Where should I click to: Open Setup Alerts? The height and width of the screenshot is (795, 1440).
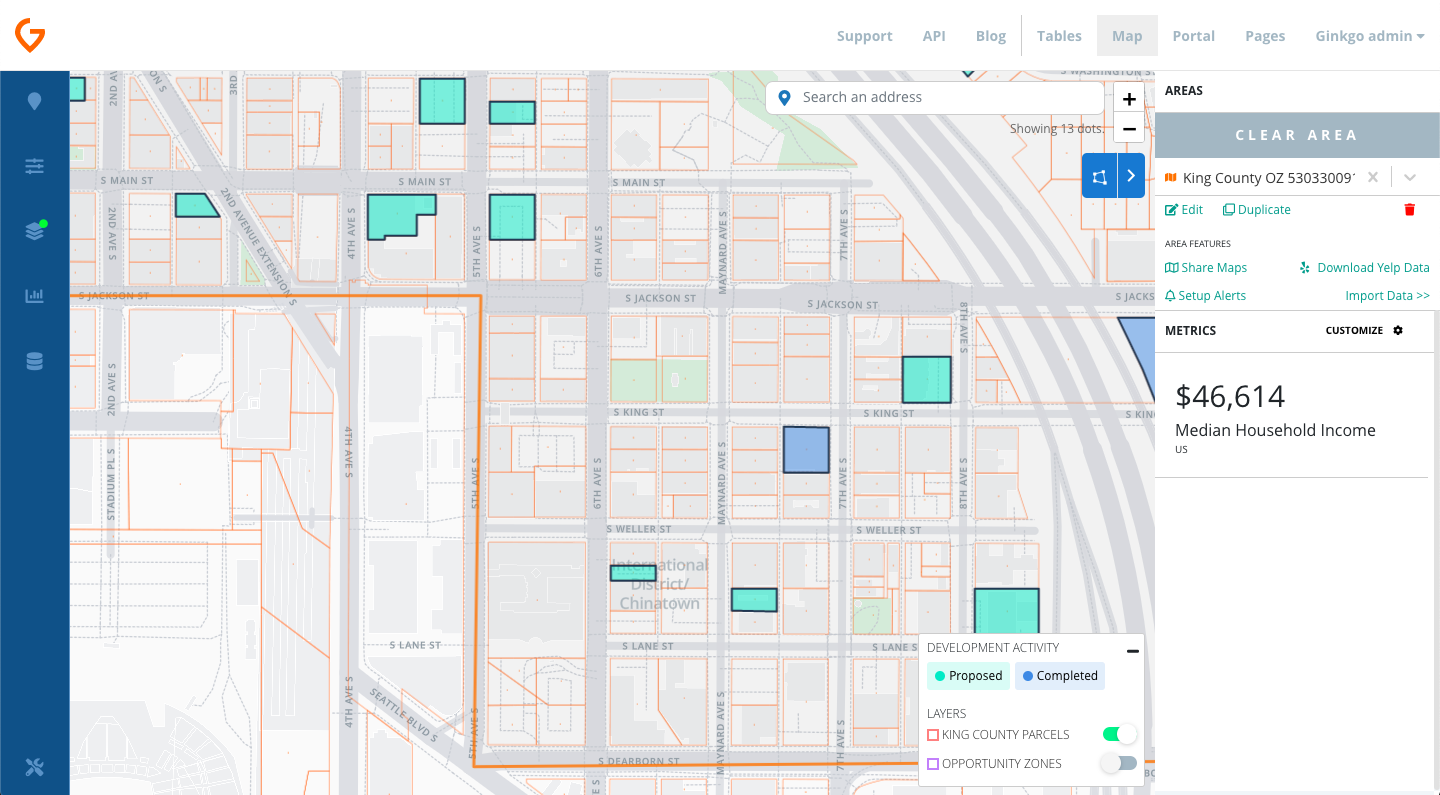coord(1205,296)
